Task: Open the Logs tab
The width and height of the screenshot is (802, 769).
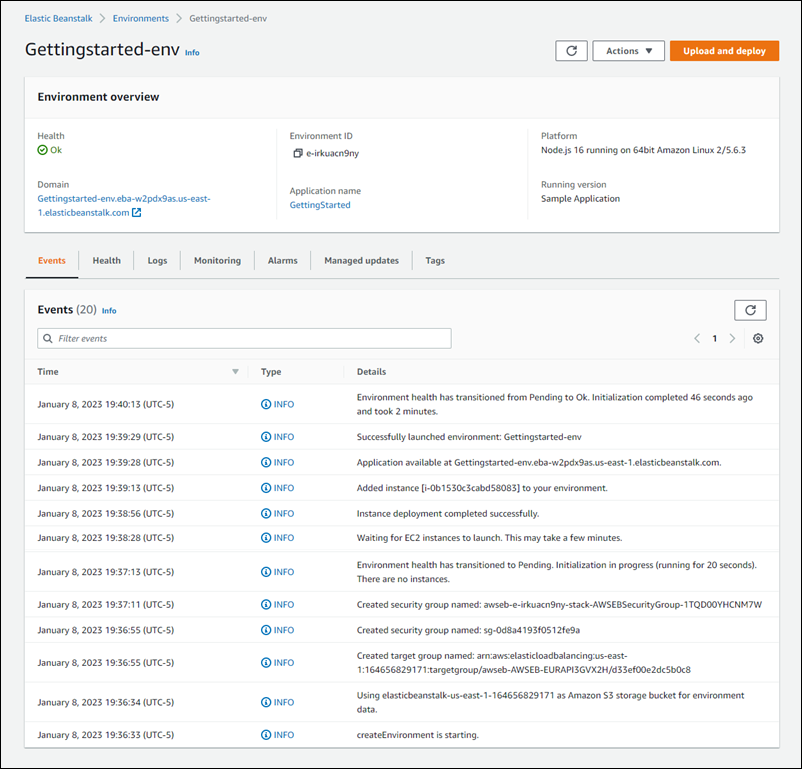Action: pyautogui.click(x=157, y=261)
